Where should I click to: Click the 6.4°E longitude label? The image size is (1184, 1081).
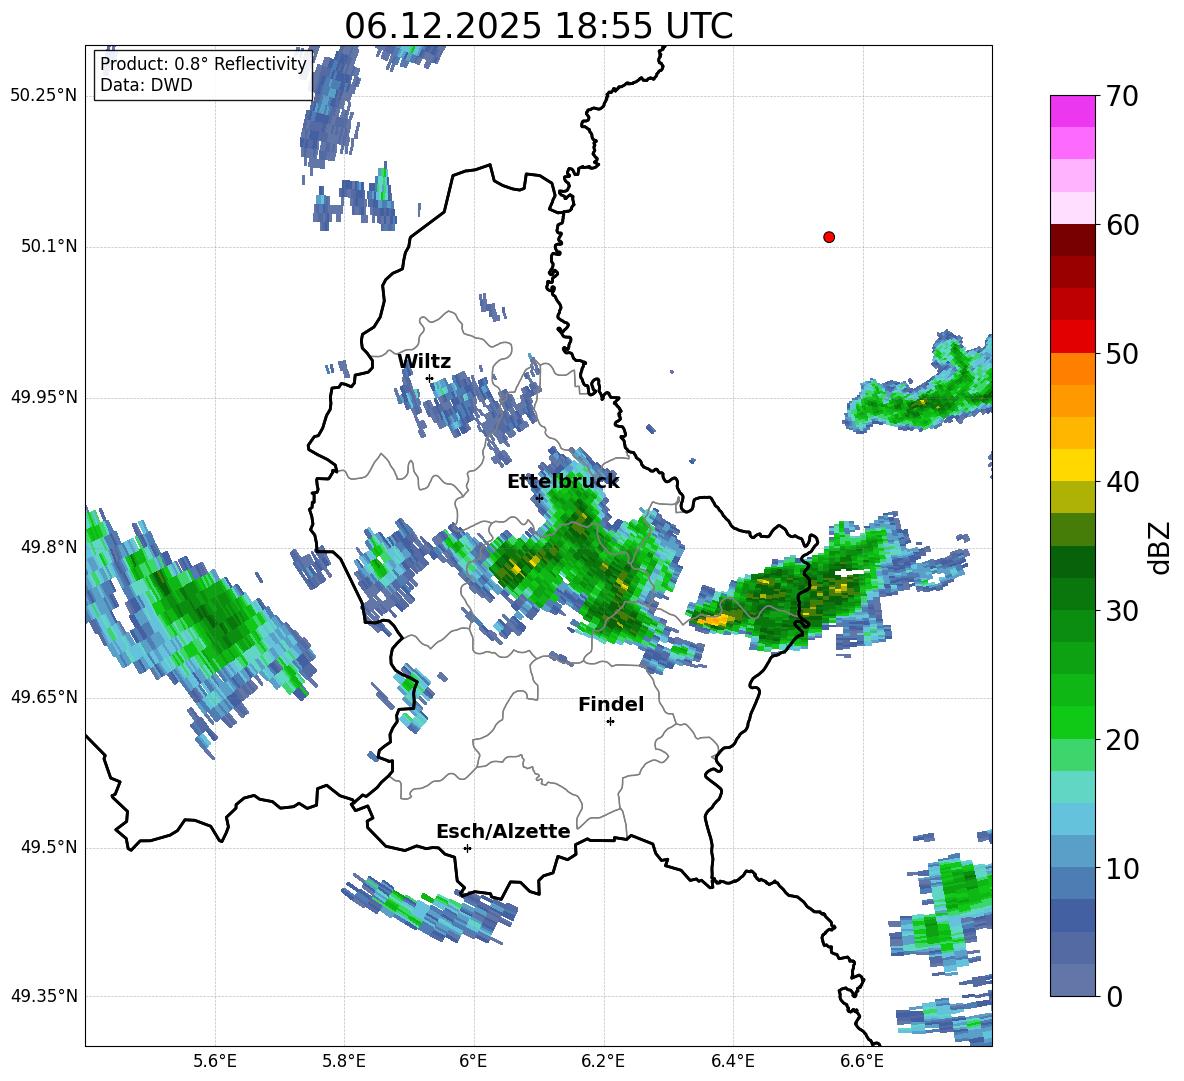pyautogui.click(x=732, y=1061)
